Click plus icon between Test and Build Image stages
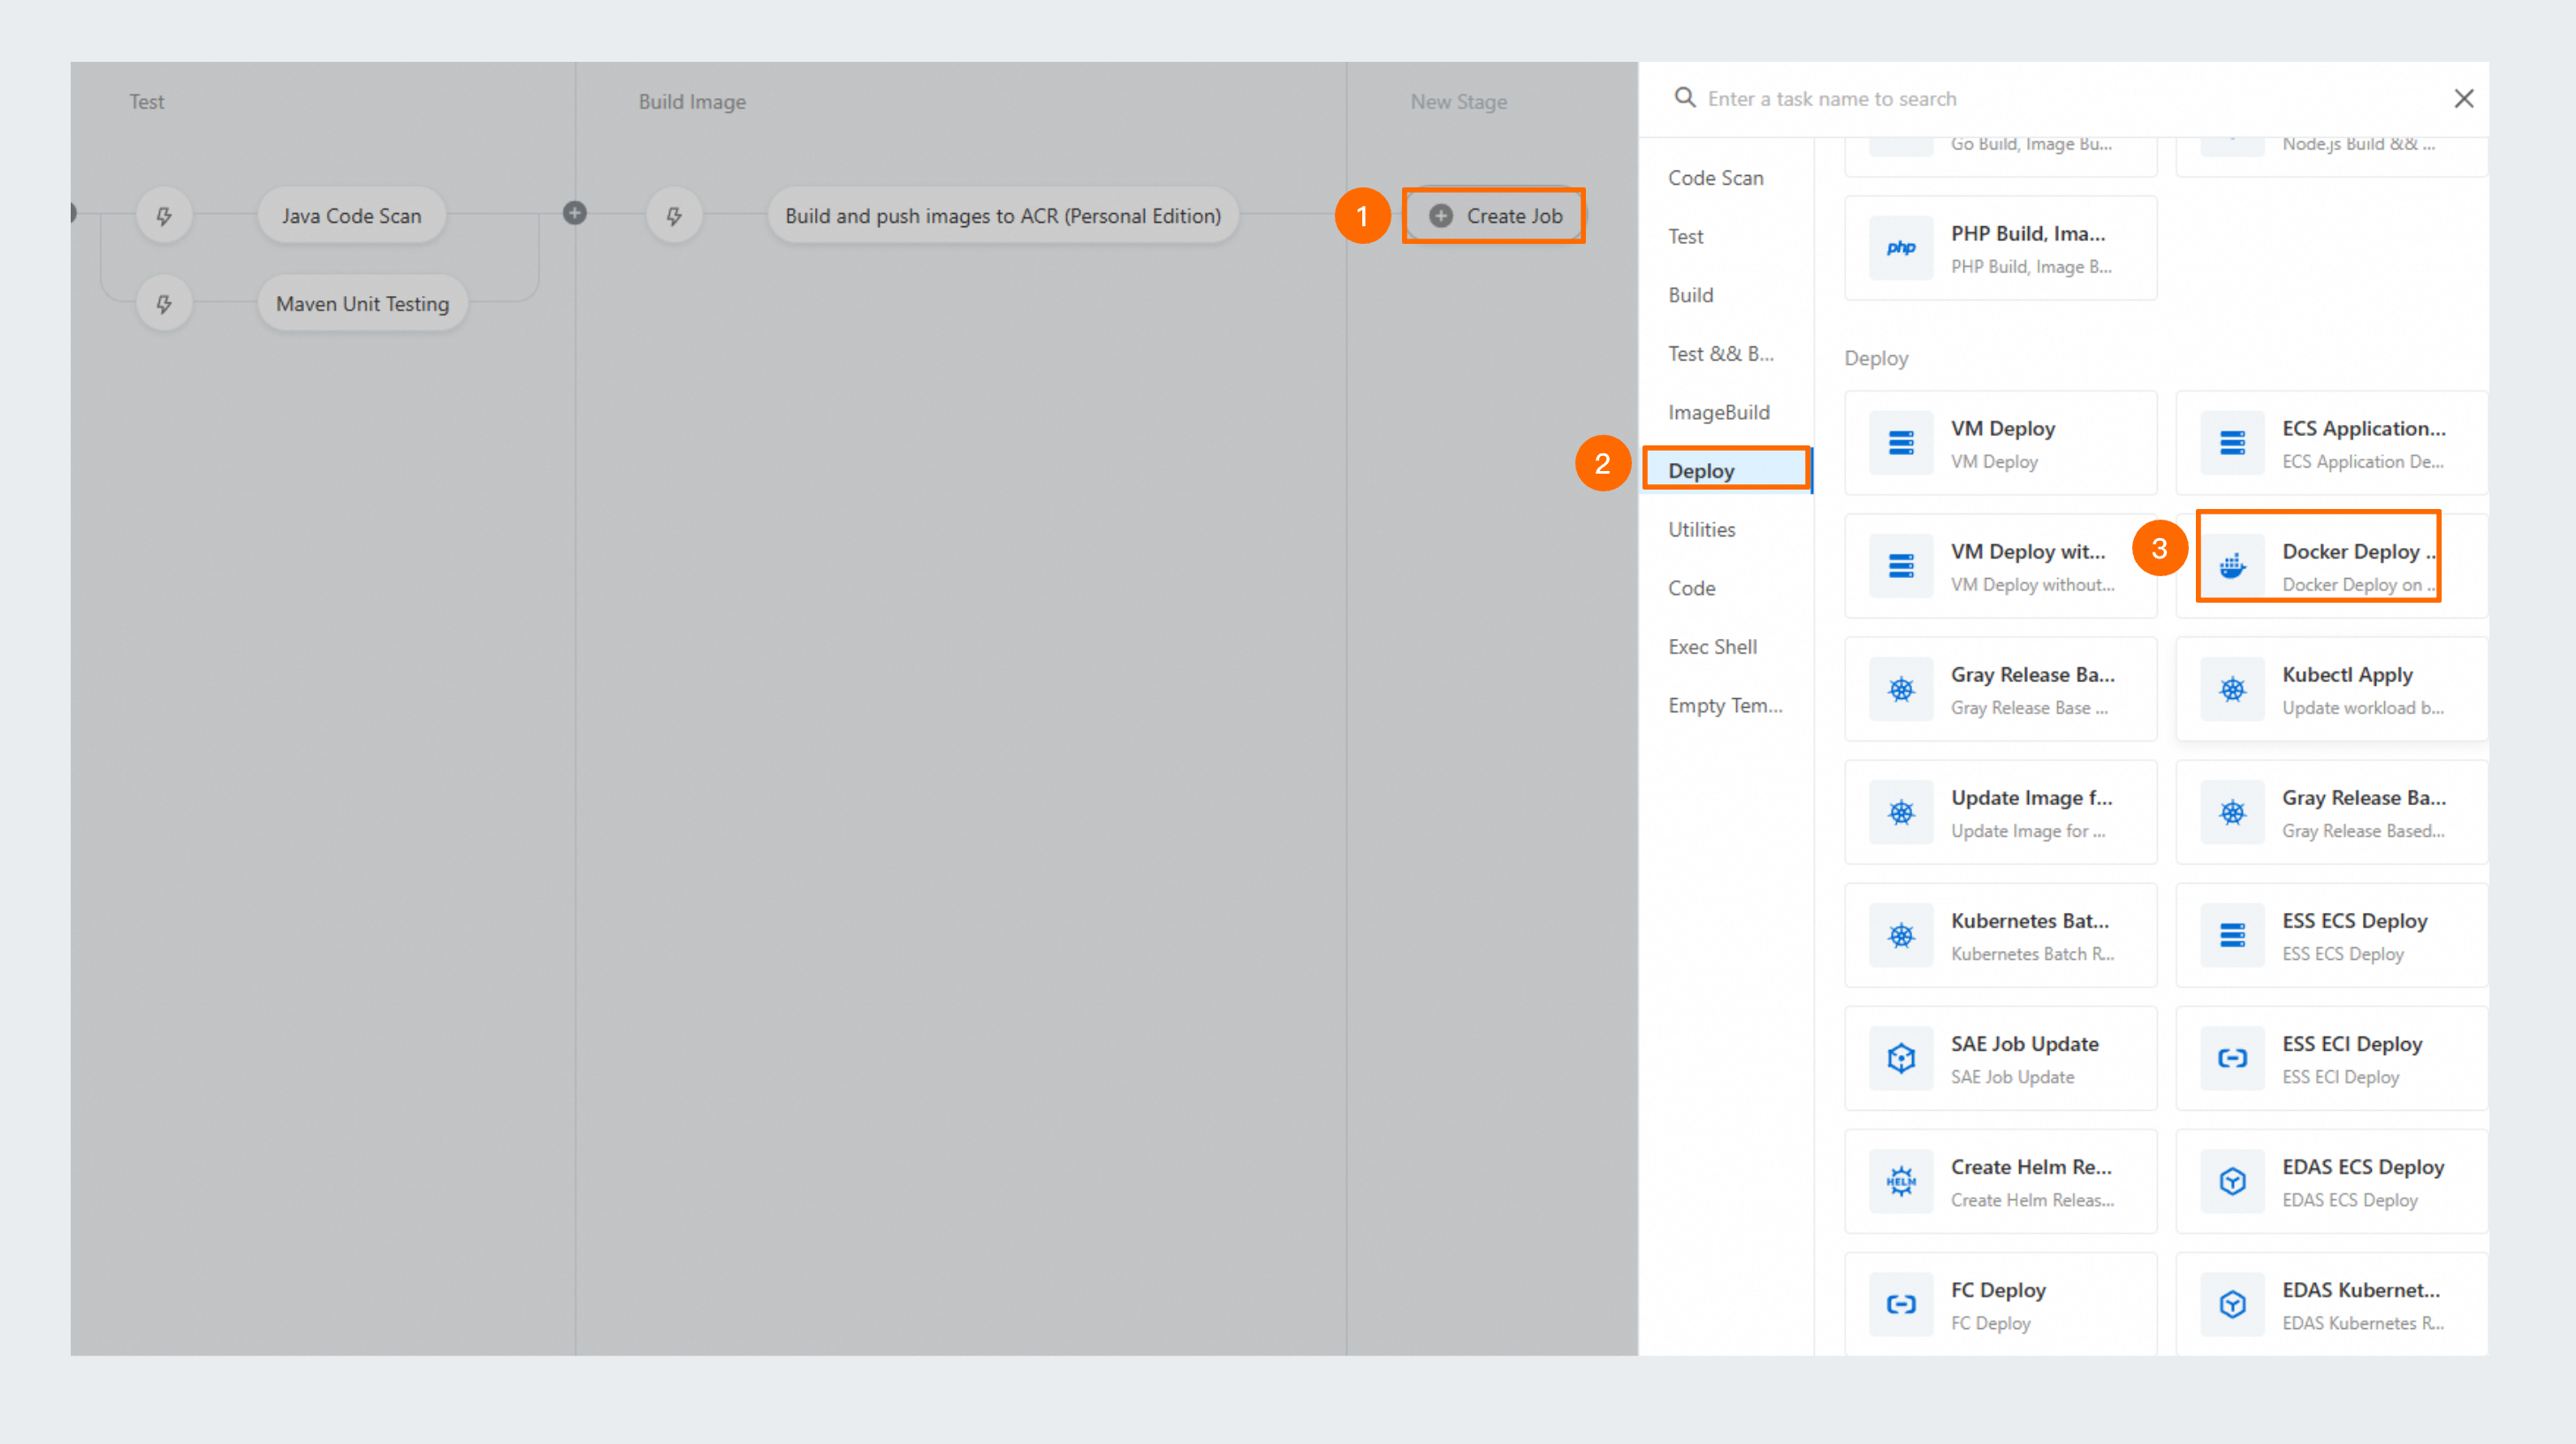This screenshot has width=2576, height=1444. coord(575,213)
